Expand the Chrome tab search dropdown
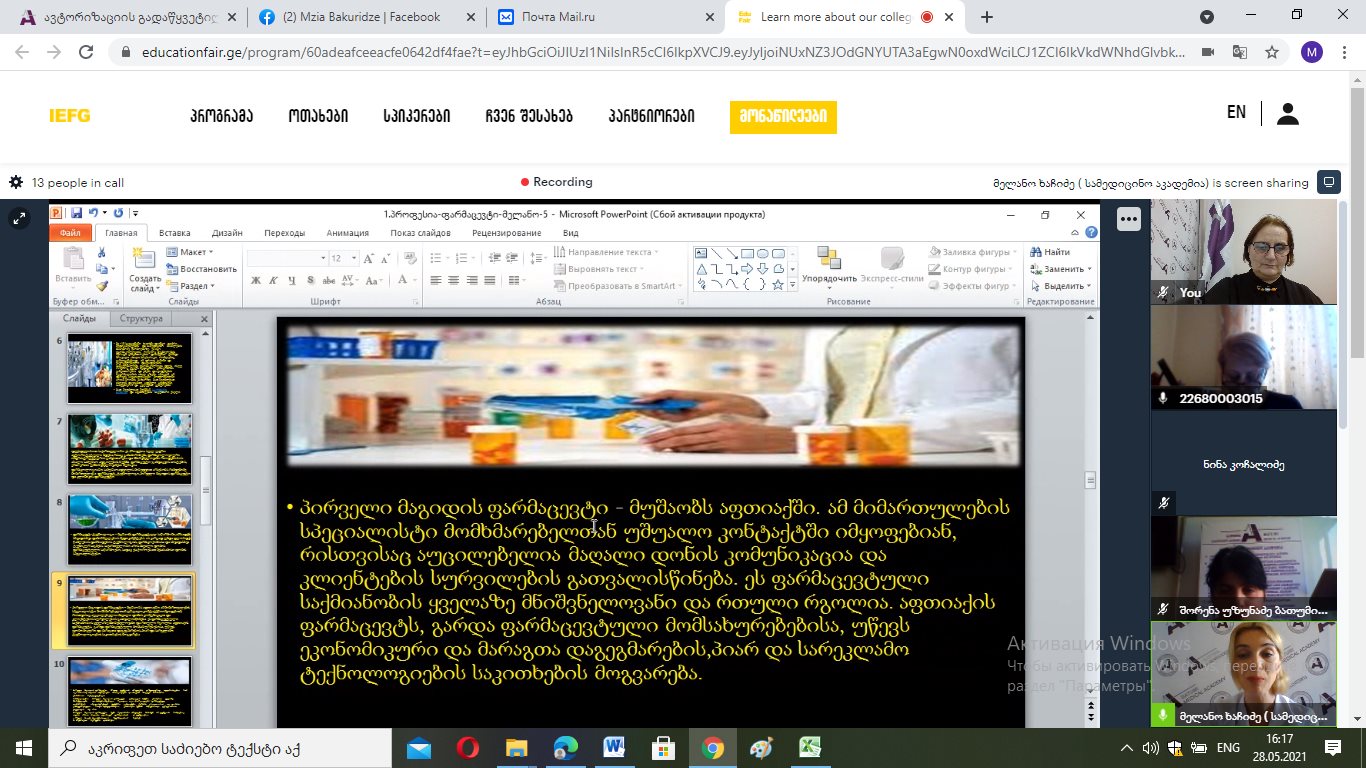Image resolution: width=1366 pixels, height=768 pixels. point(1207,17)
